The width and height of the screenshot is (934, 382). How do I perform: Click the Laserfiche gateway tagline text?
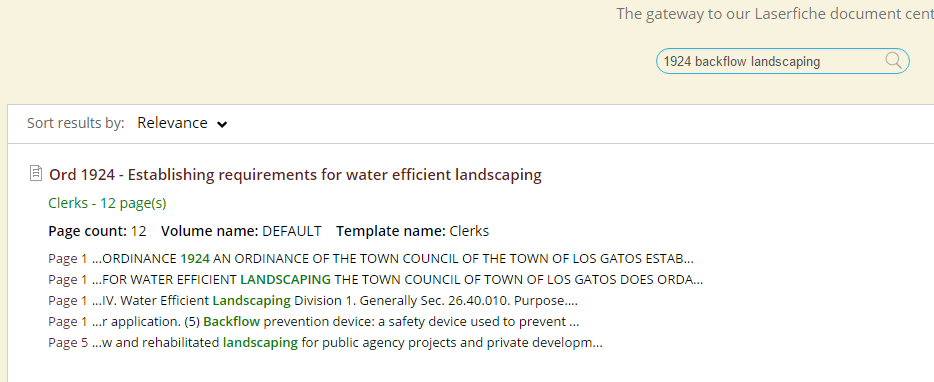(x=775, y=14)
